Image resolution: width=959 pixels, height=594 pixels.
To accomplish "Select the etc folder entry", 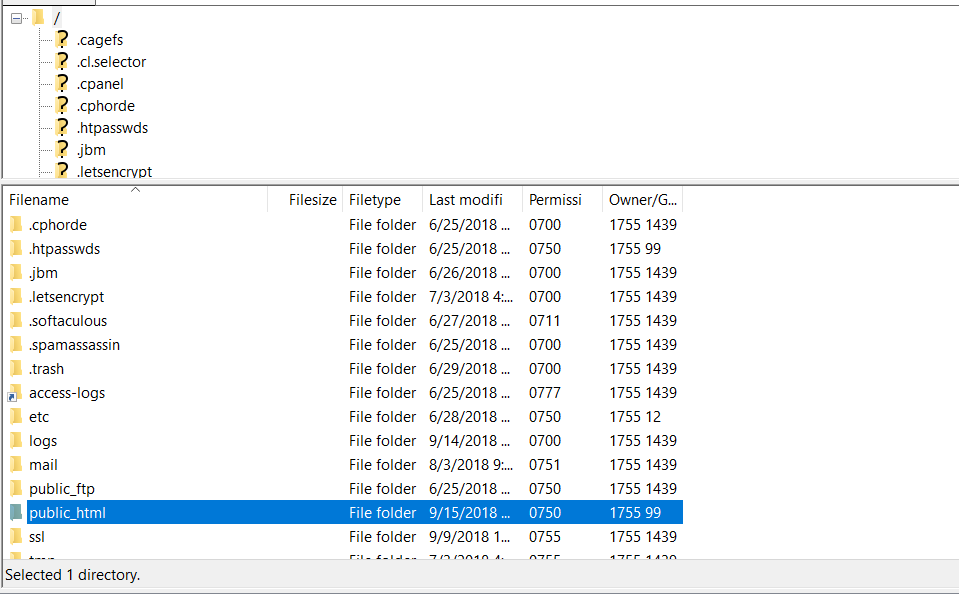I will pyautogui.click(x=39, y=417).
